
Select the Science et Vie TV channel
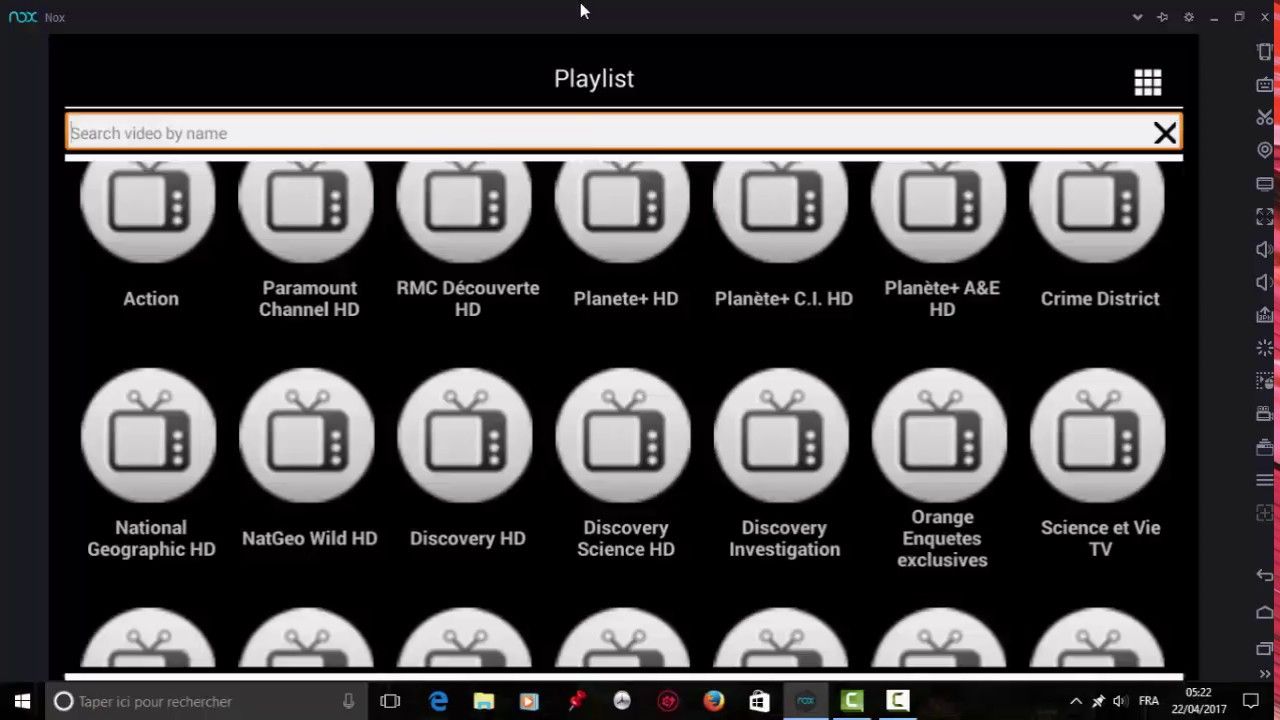[x=1100, y=464]
